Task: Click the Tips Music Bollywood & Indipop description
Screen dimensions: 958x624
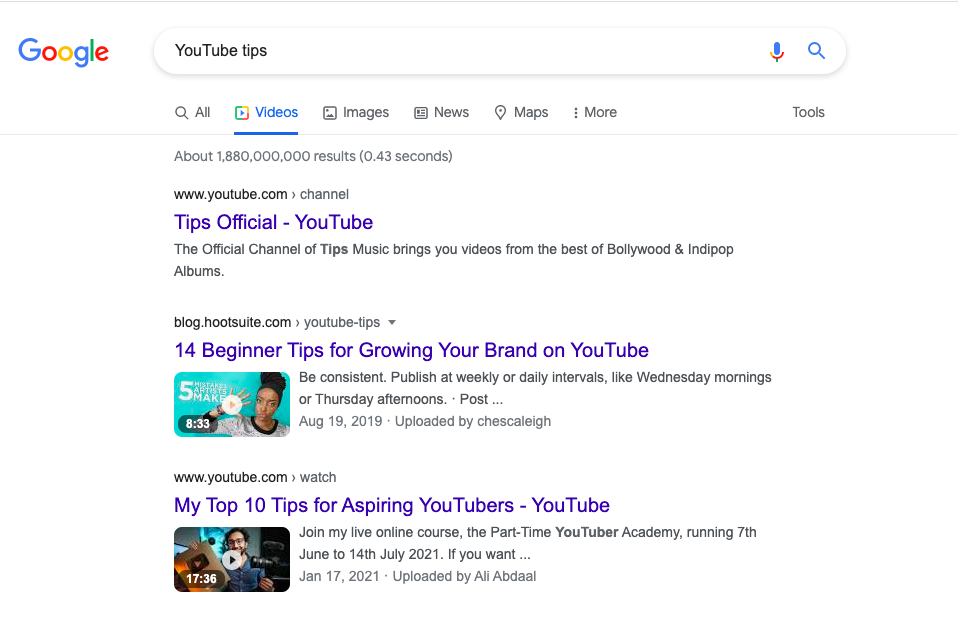Action: [x=454, y=260]
